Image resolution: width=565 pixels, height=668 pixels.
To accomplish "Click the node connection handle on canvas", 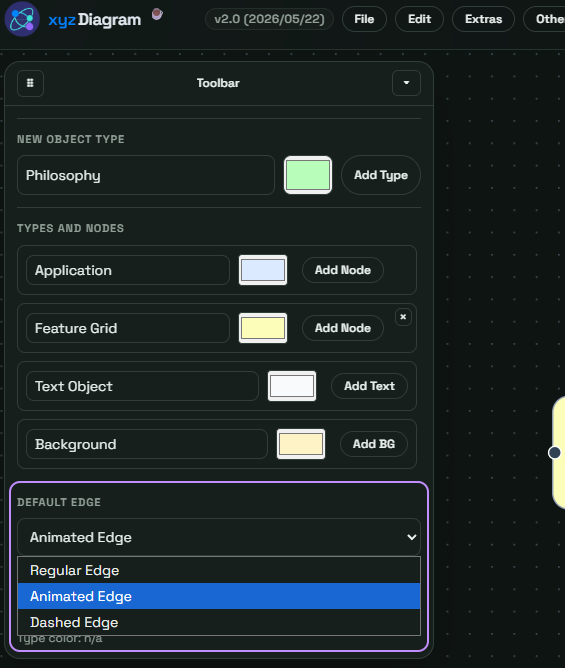I will 554,452.
